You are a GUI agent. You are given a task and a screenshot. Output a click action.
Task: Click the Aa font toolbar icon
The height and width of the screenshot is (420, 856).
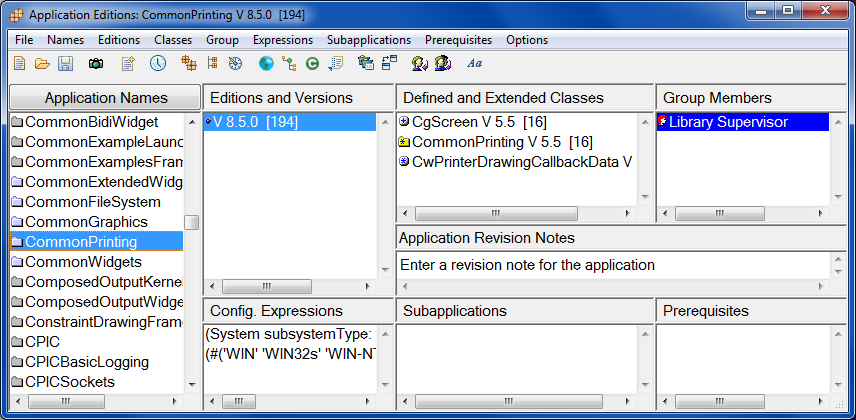[475, 63]
